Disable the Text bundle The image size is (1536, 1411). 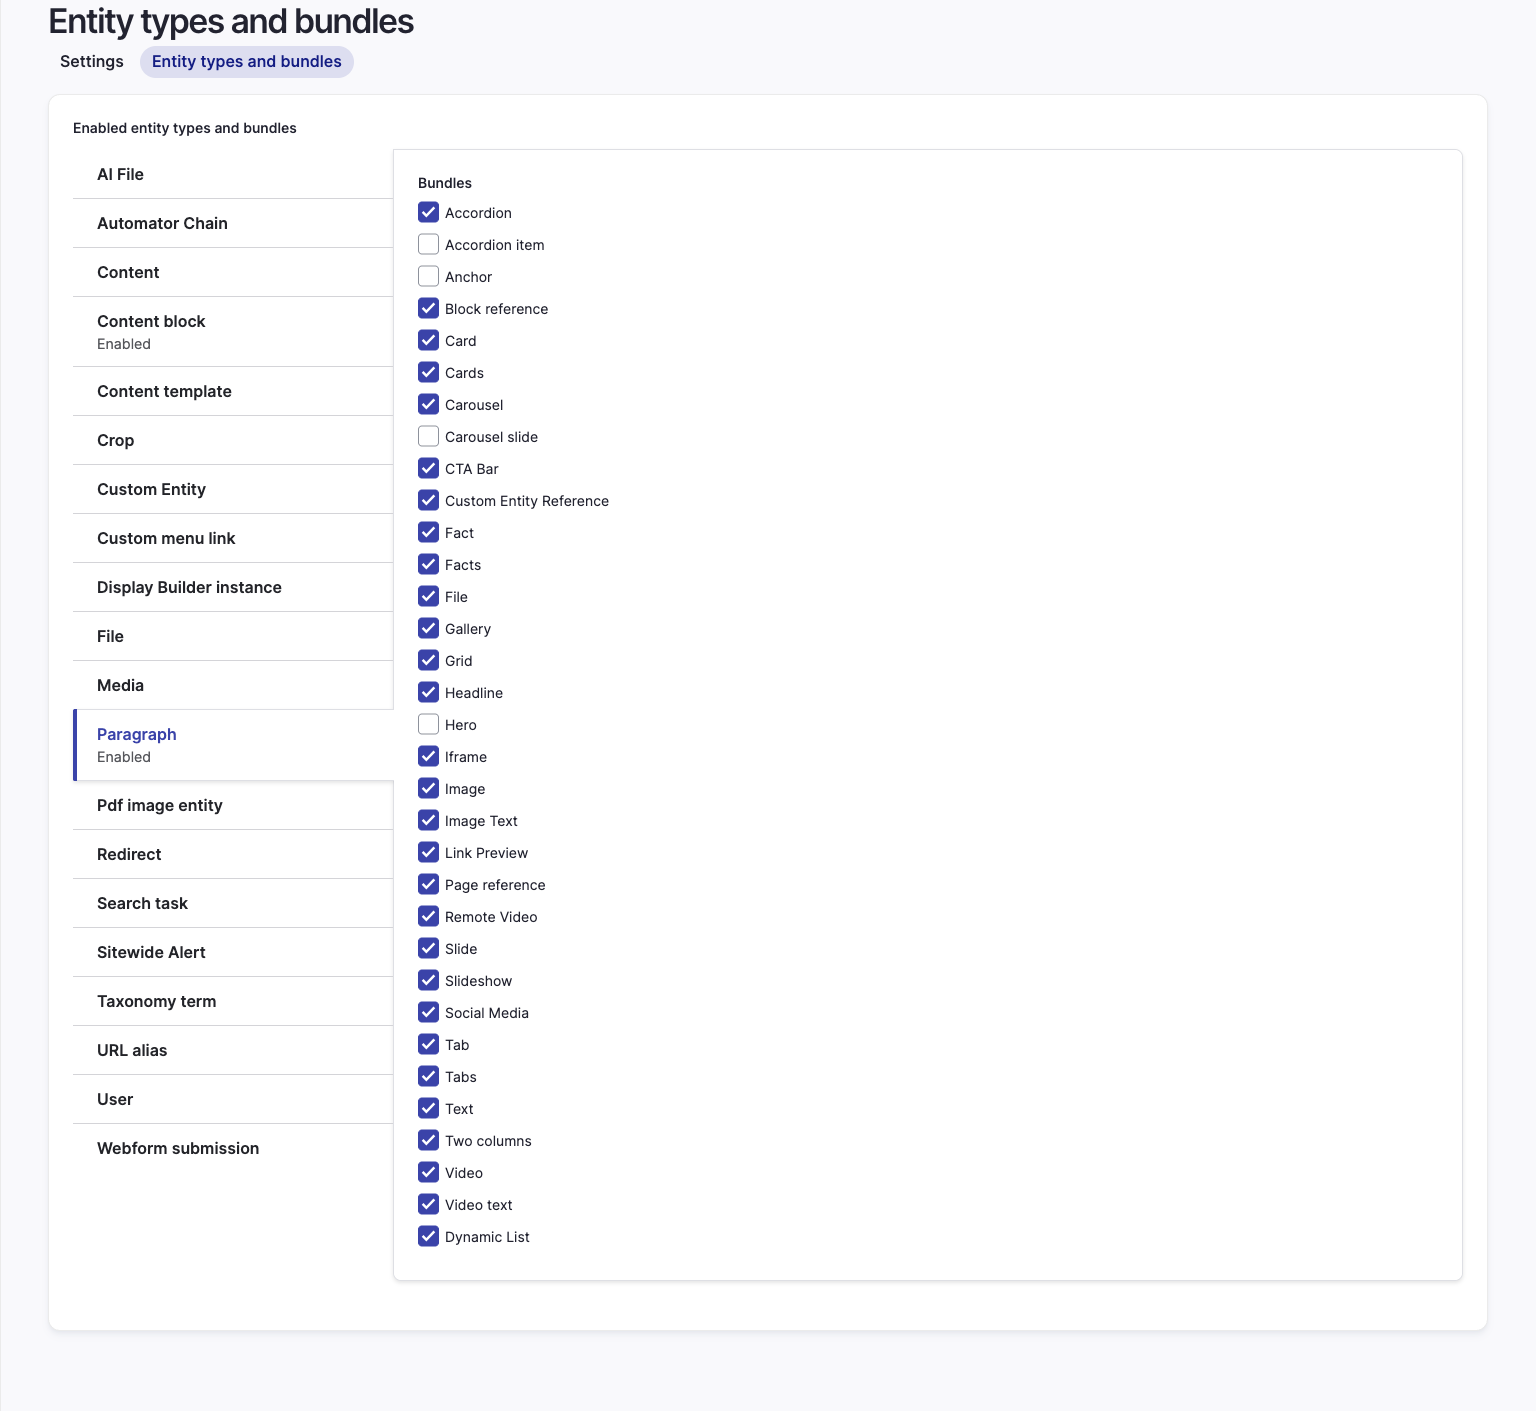click(x=428, y=1108)
